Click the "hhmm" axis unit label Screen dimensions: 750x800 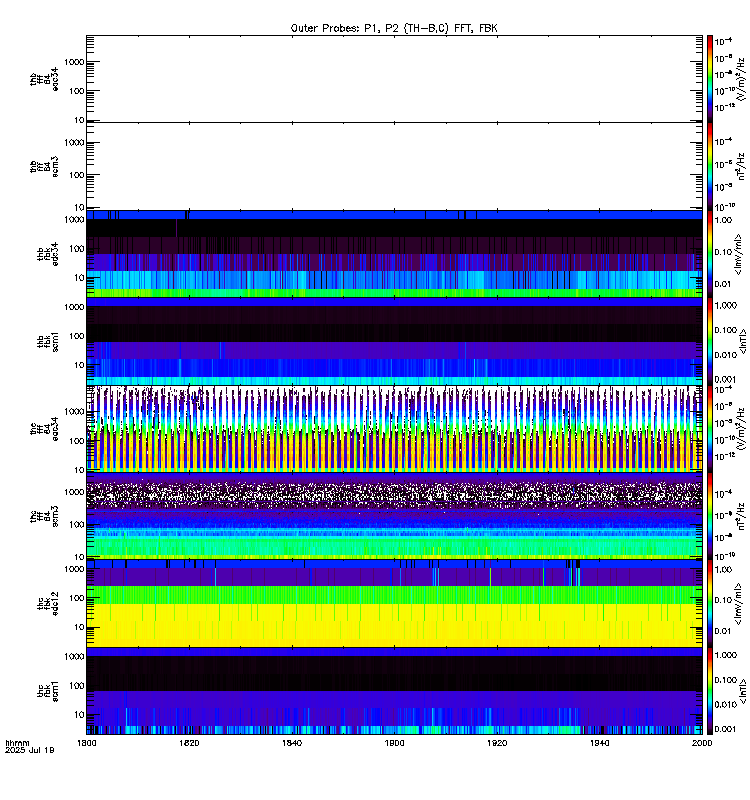[x=17, y=743]
